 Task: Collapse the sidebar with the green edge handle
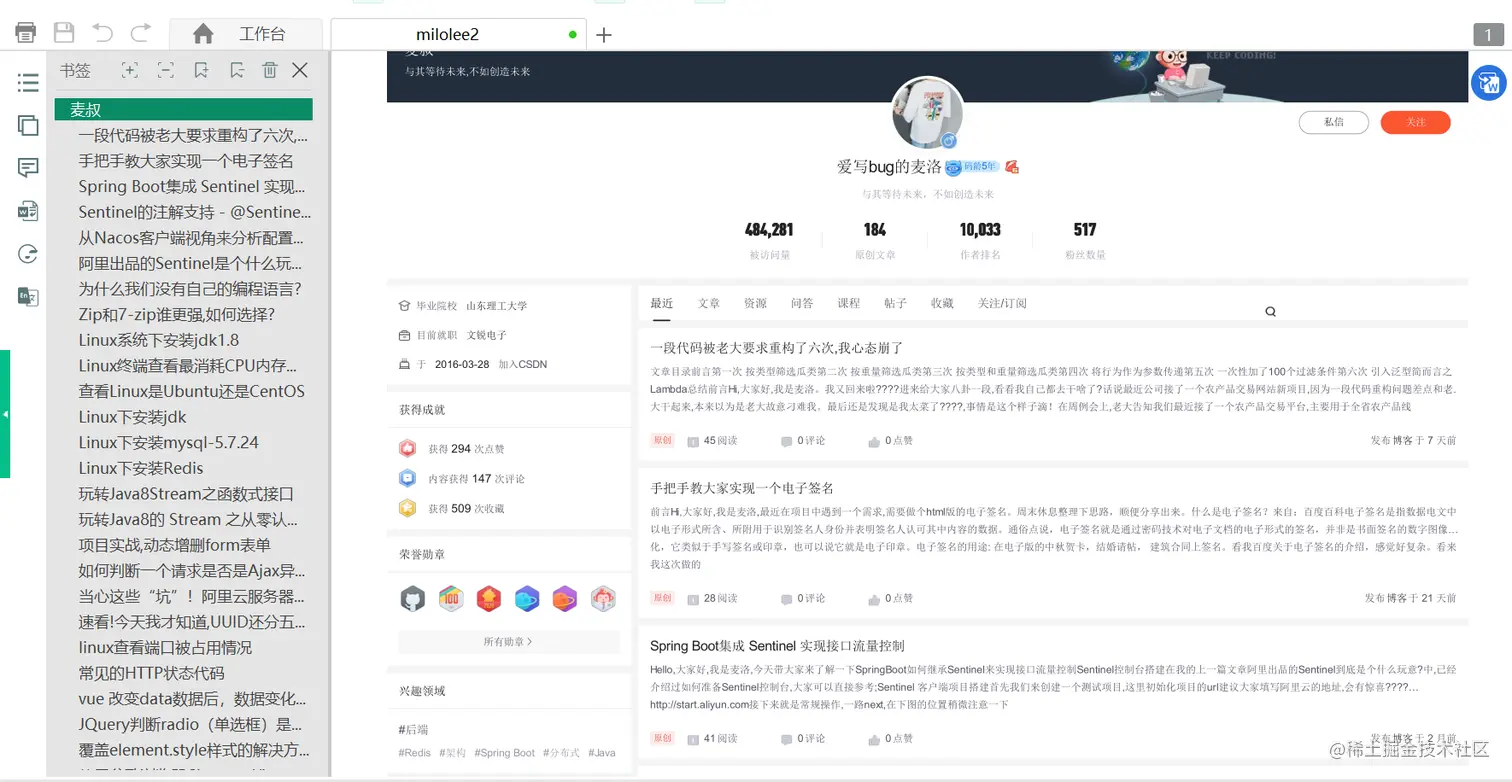coord(5,414)
